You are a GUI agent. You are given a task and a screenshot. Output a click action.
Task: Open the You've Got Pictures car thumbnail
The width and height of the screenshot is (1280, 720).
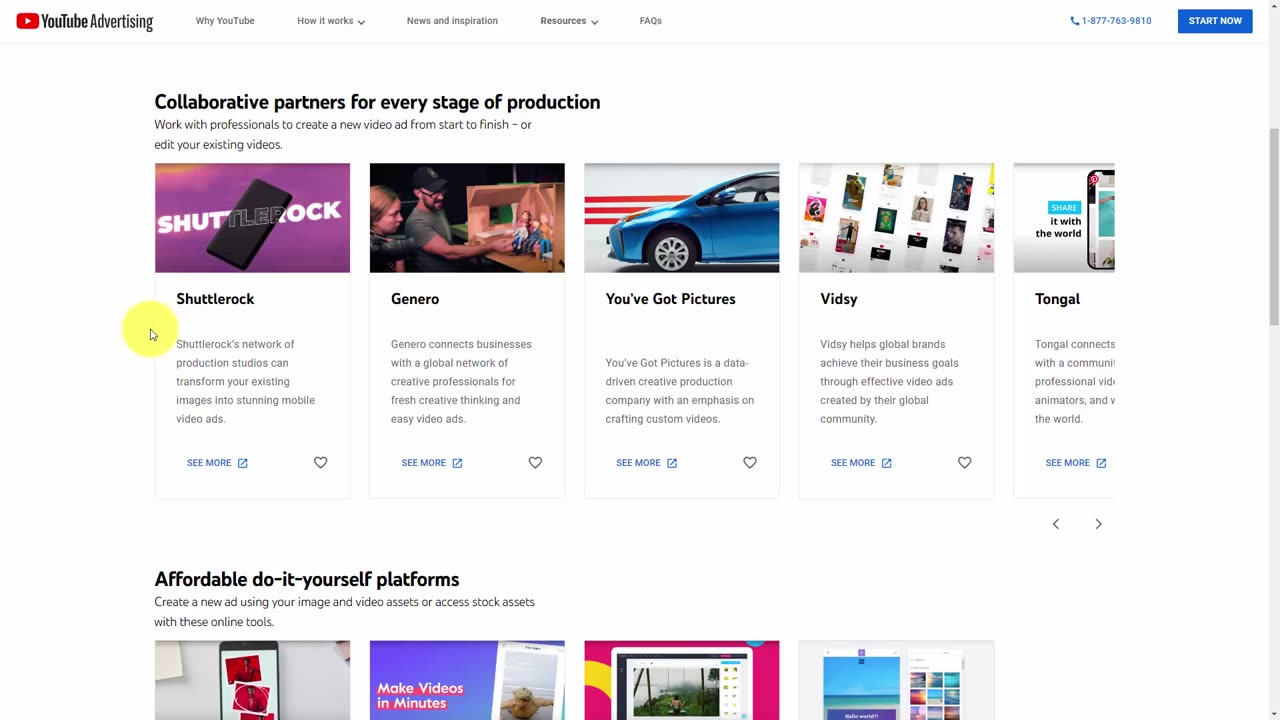[682, 218]
